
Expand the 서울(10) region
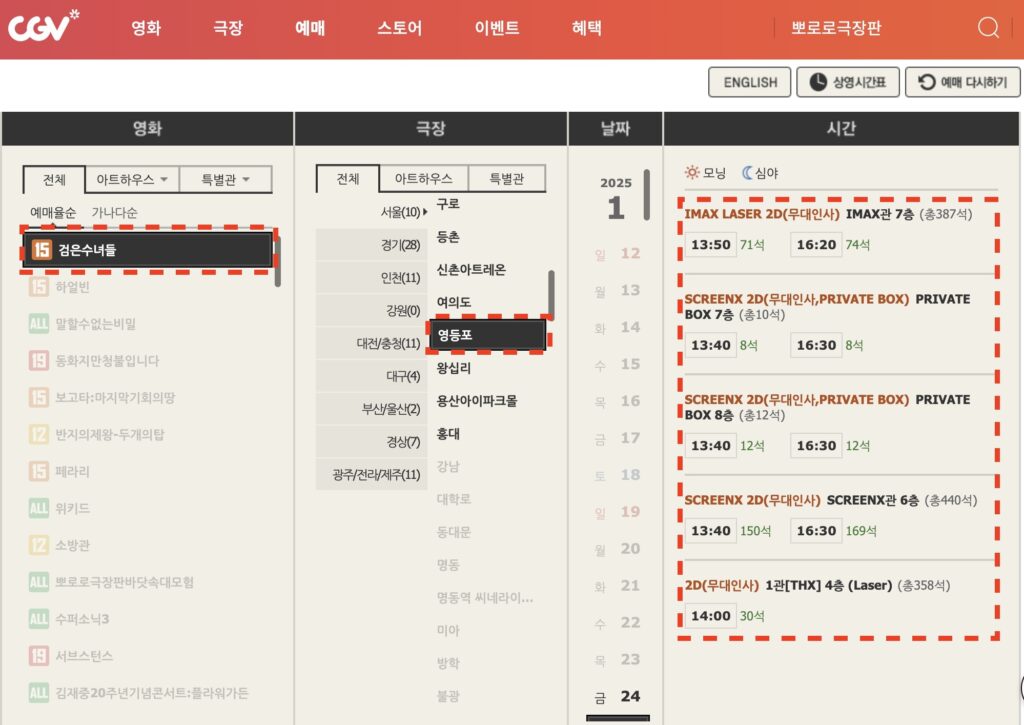pyautogui.click(x=372, y=212)
